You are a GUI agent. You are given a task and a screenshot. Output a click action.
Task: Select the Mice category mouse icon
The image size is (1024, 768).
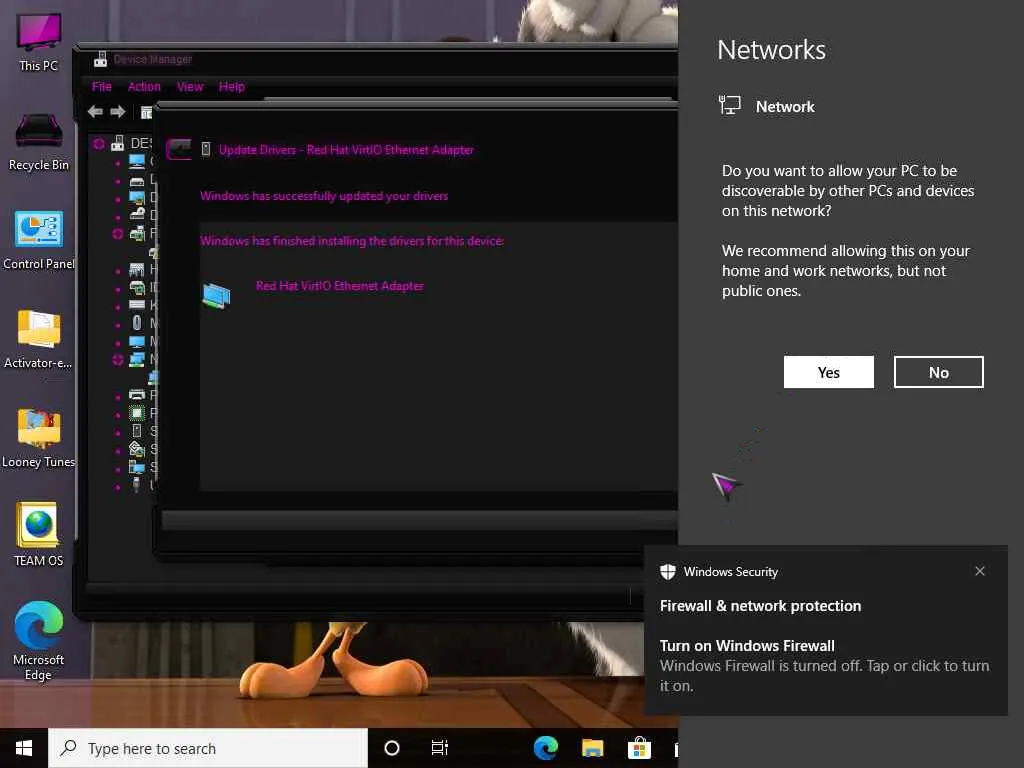[x=136, y=323]
